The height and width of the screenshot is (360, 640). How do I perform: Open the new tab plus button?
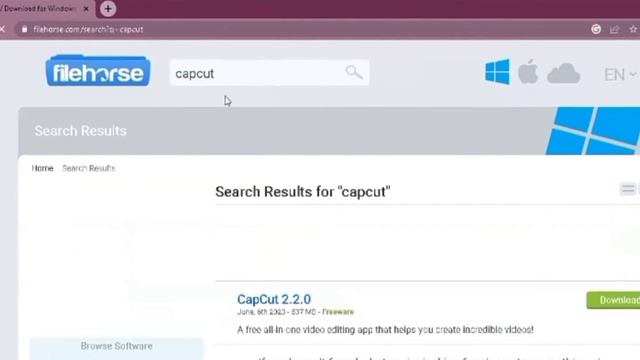tap(108, 9)
